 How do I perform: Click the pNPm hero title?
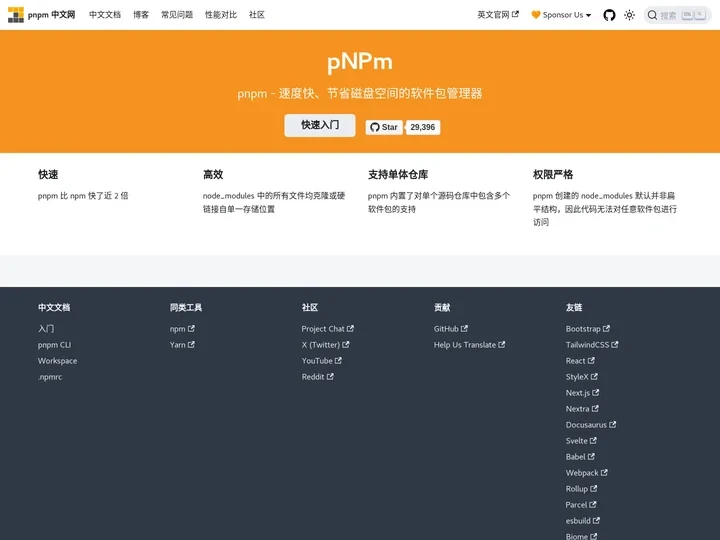360,62
